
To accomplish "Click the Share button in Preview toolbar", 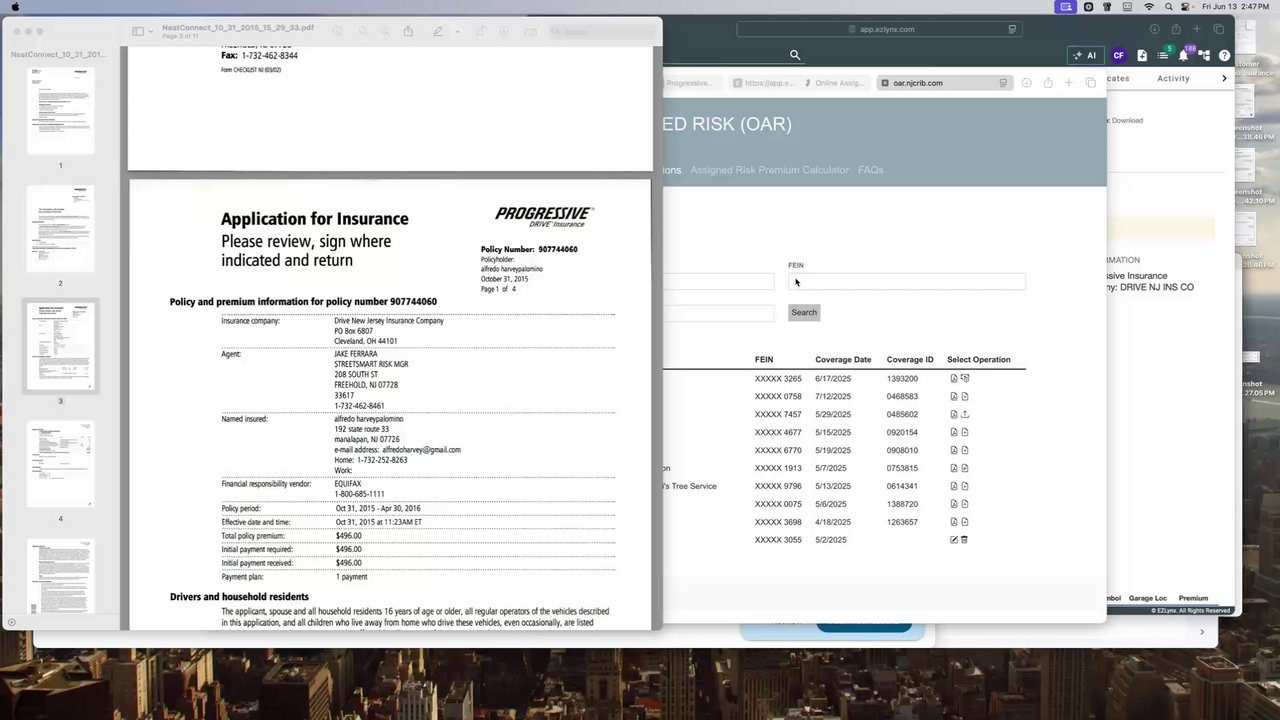I will pyautogui.click(x=408, y=31).
